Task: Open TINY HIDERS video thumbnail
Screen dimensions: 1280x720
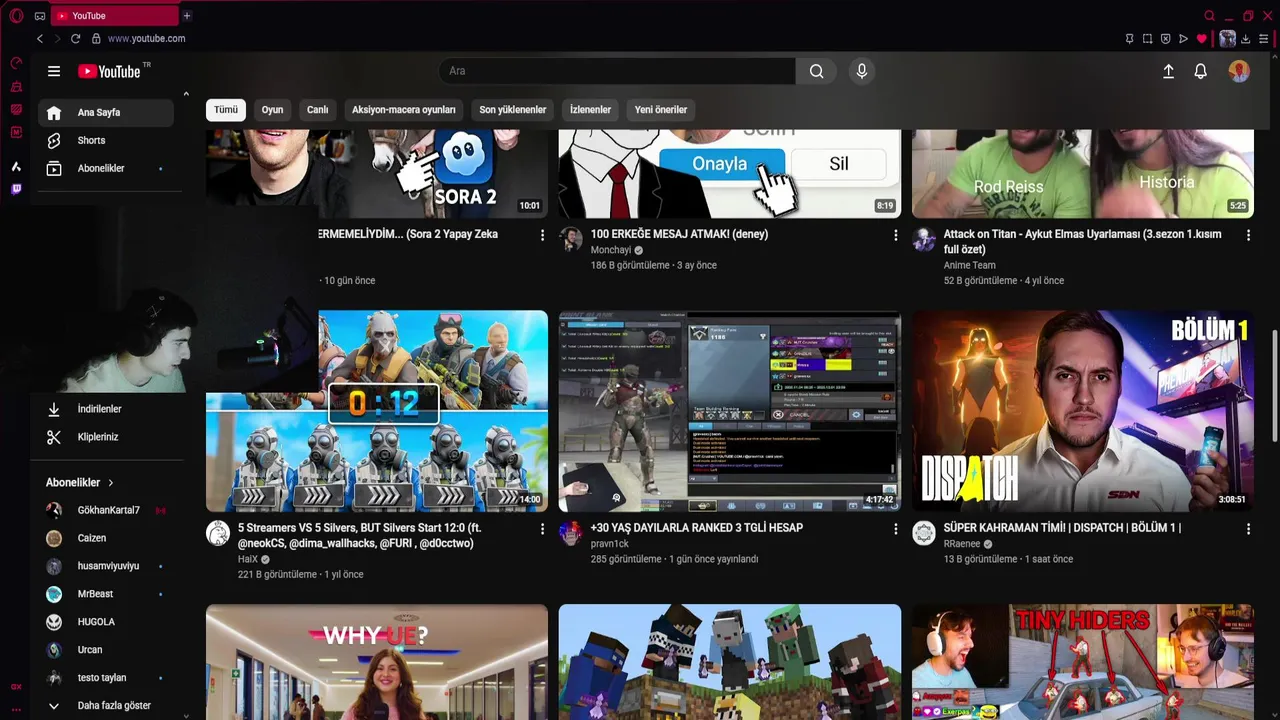Action: tap(1083, 662)
